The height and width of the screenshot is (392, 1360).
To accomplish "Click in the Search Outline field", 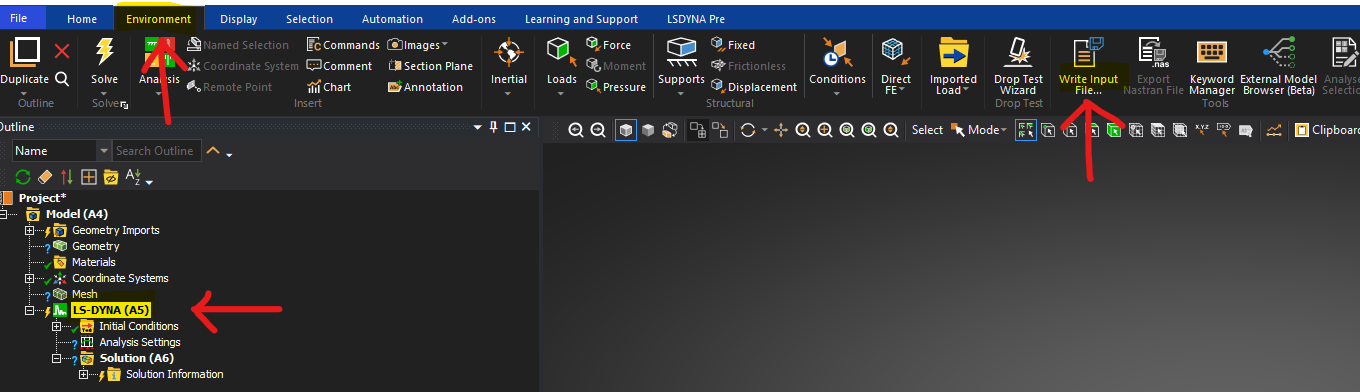I will point(156,151).
